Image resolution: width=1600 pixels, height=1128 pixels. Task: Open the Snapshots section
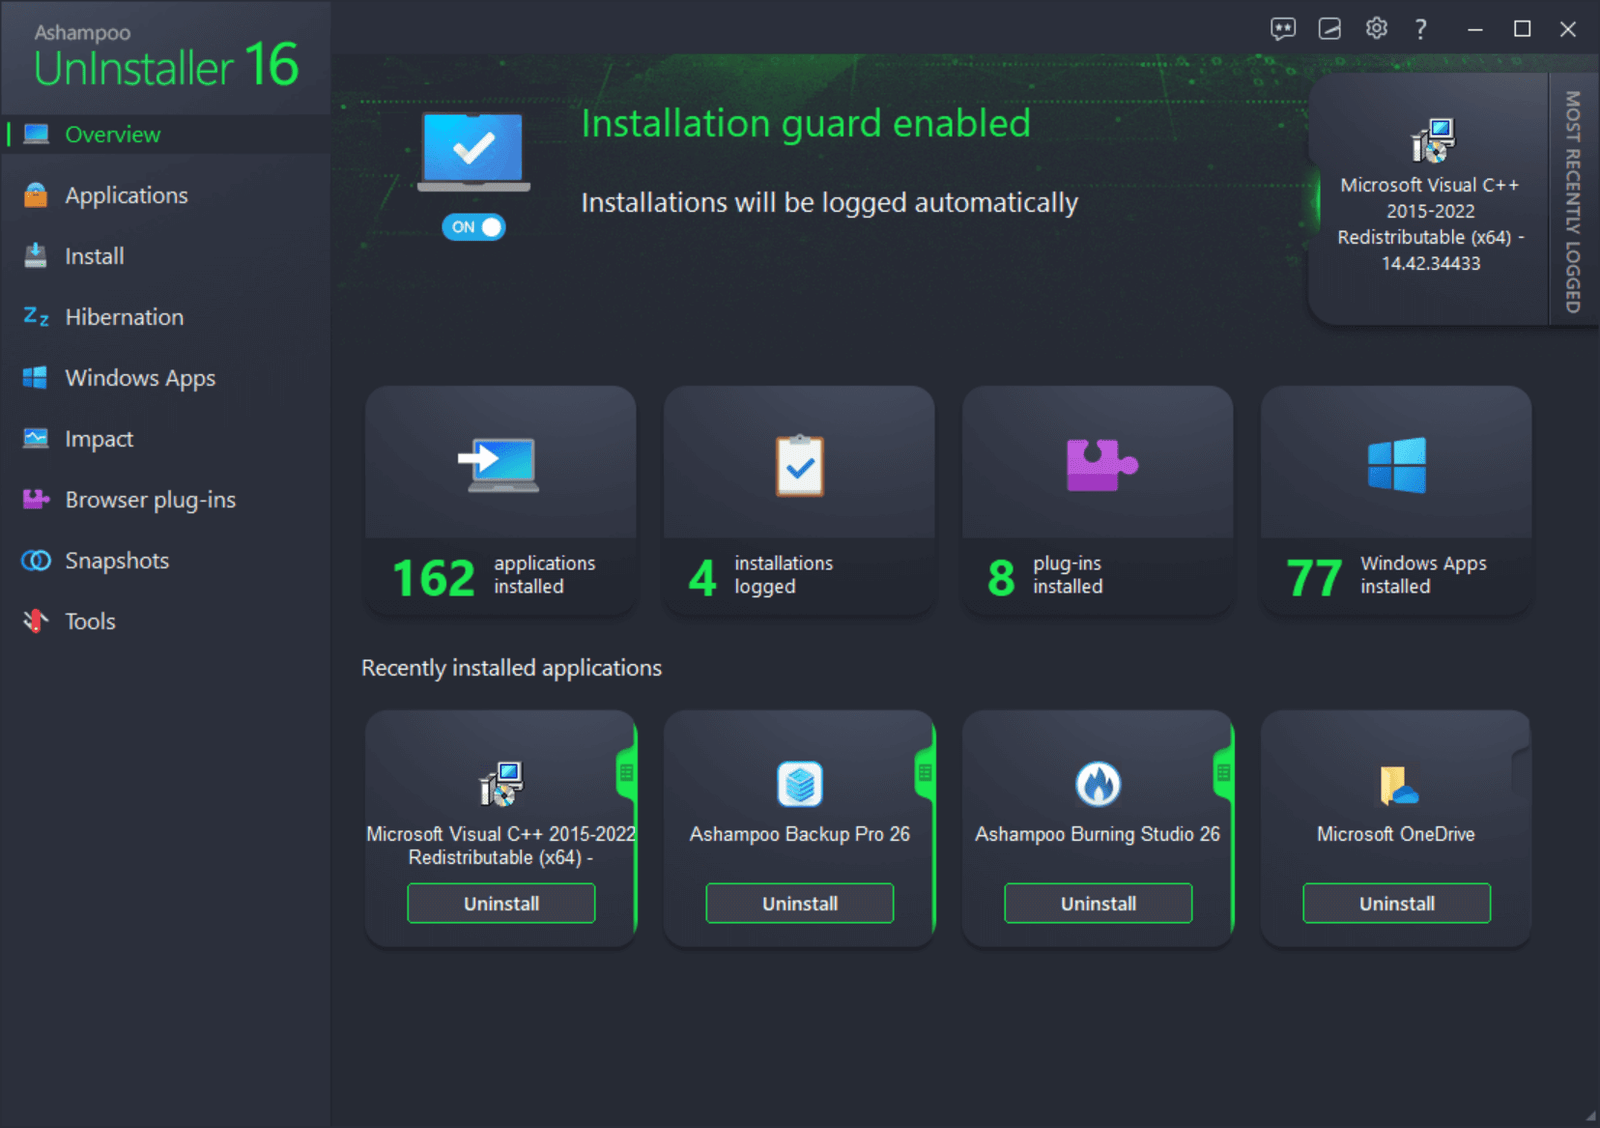click(116, 560)
